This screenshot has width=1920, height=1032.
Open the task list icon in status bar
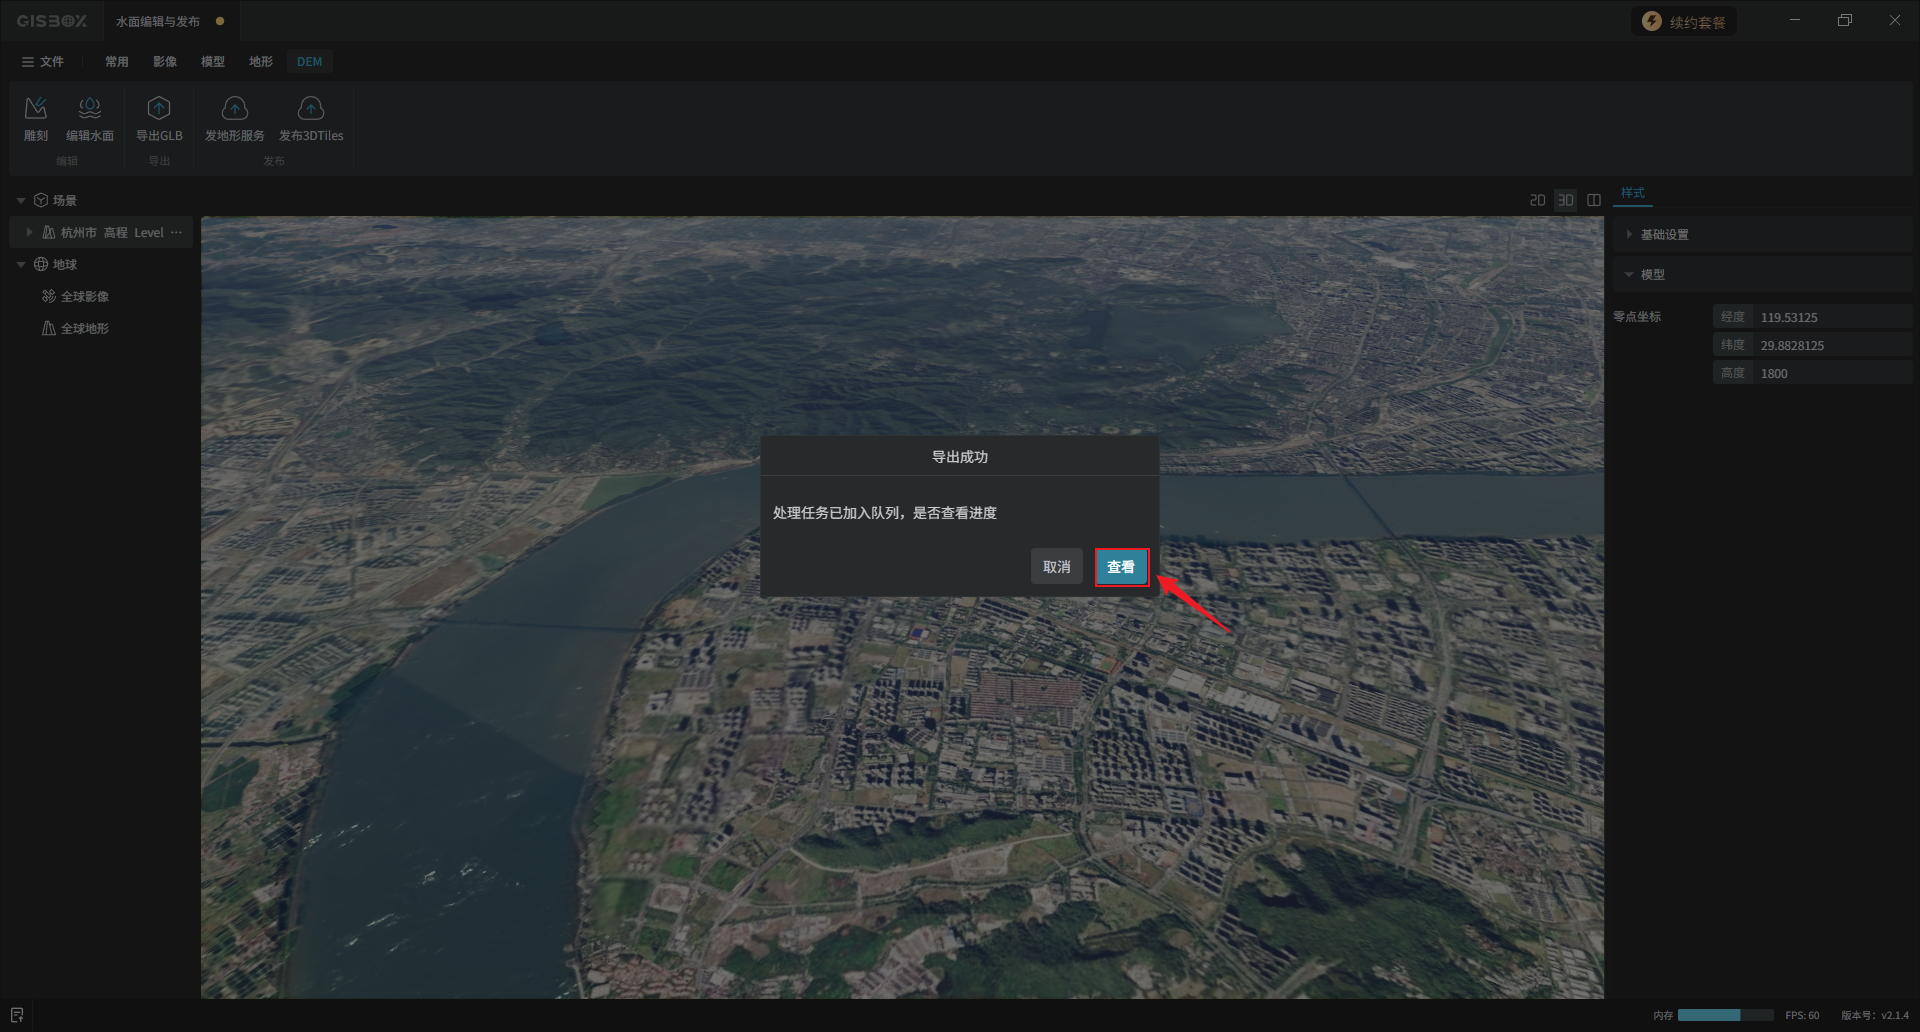click(17, 1015)
